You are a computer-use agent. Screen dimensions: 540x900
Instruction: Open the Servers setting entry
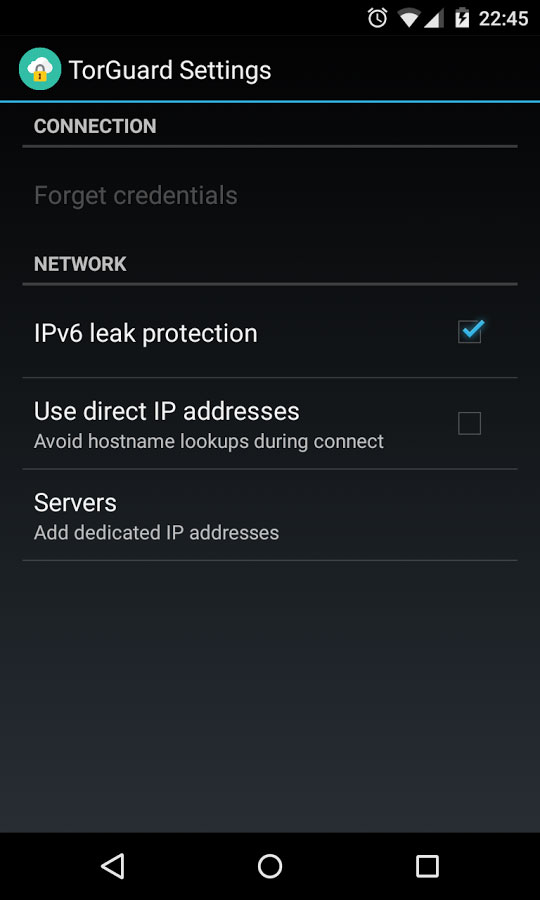(270, 515)
